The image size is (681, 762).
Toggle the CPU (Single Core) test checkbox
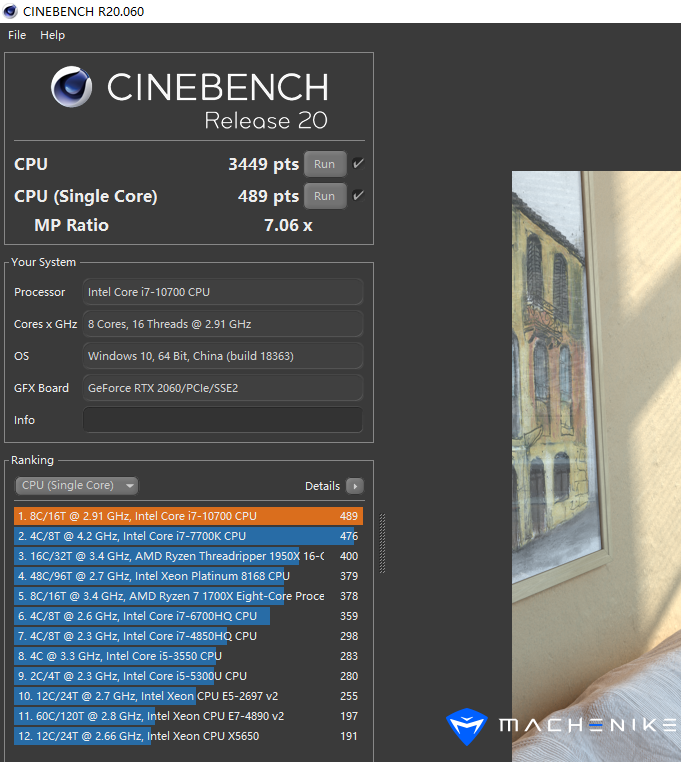coord(358,195)
